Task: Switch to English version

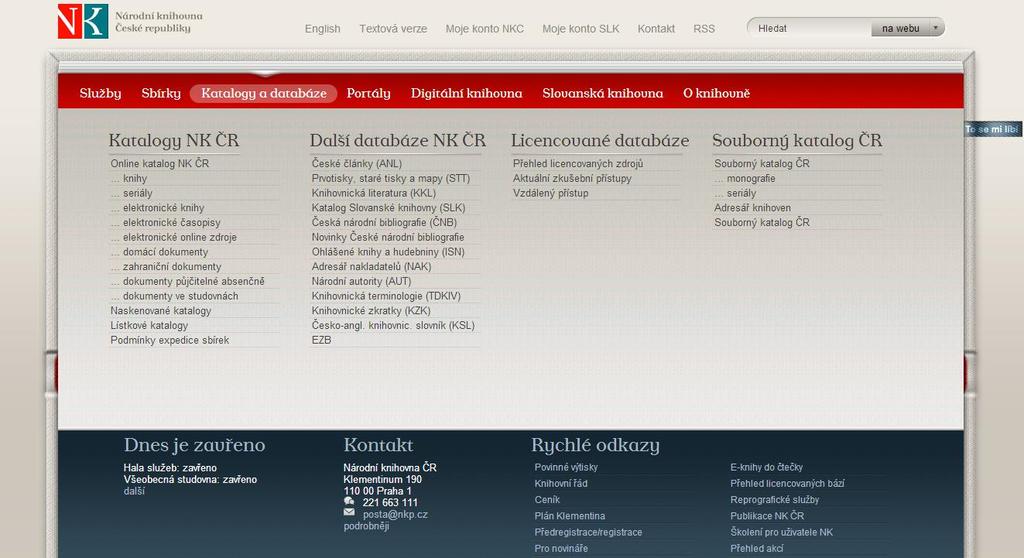Action: 323,29
